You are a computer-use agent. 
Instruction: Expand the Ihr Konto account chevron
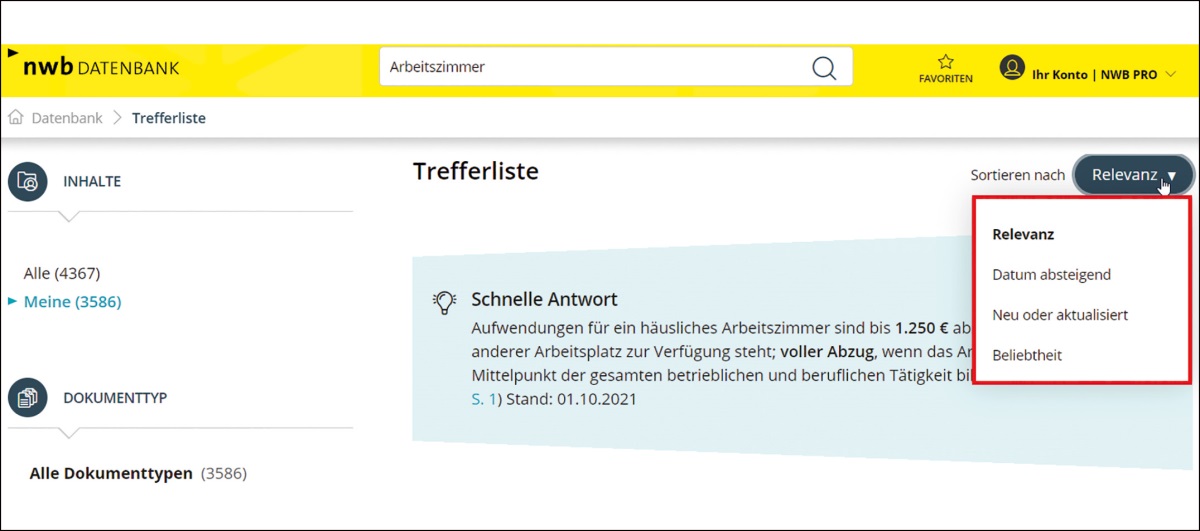point(1171,74)
